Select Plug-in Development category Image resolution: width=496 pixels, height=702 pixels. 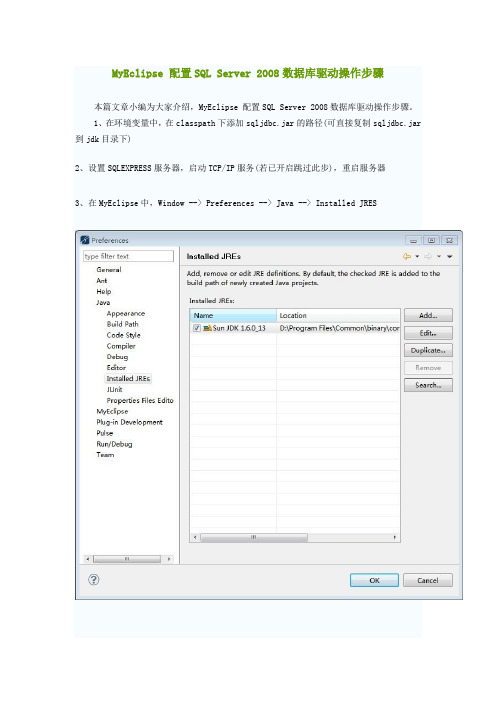(129, 422)
